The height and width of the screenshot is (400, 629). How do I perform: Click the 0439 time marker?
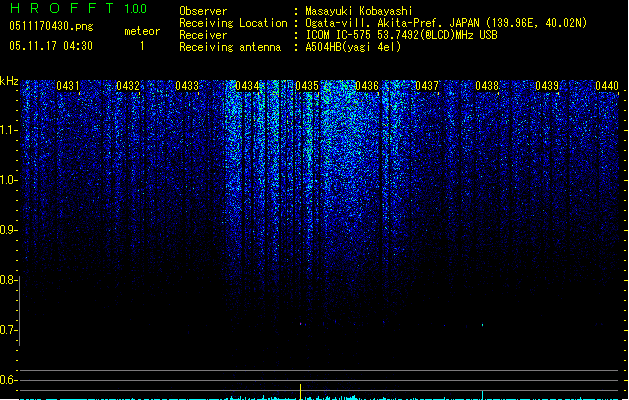click(x=547, y=86)
